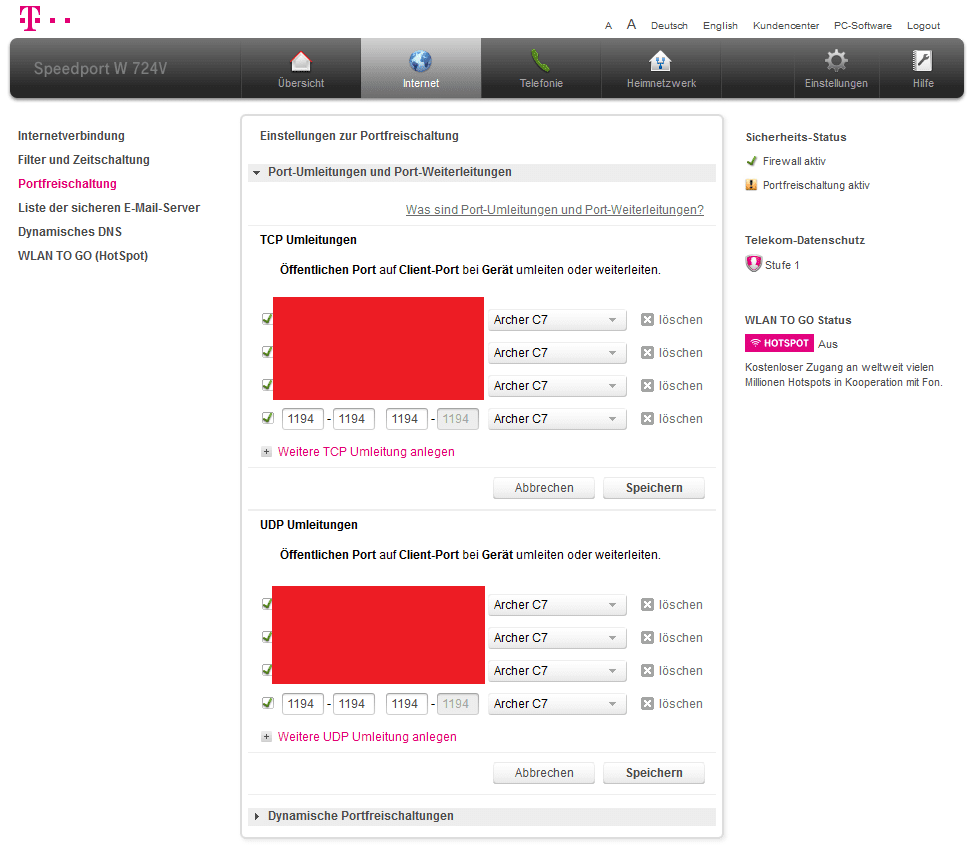The image size is (977, 847).
Task: Delete TCP 1194 rule via löschen icon
Action: click(647, 419)
